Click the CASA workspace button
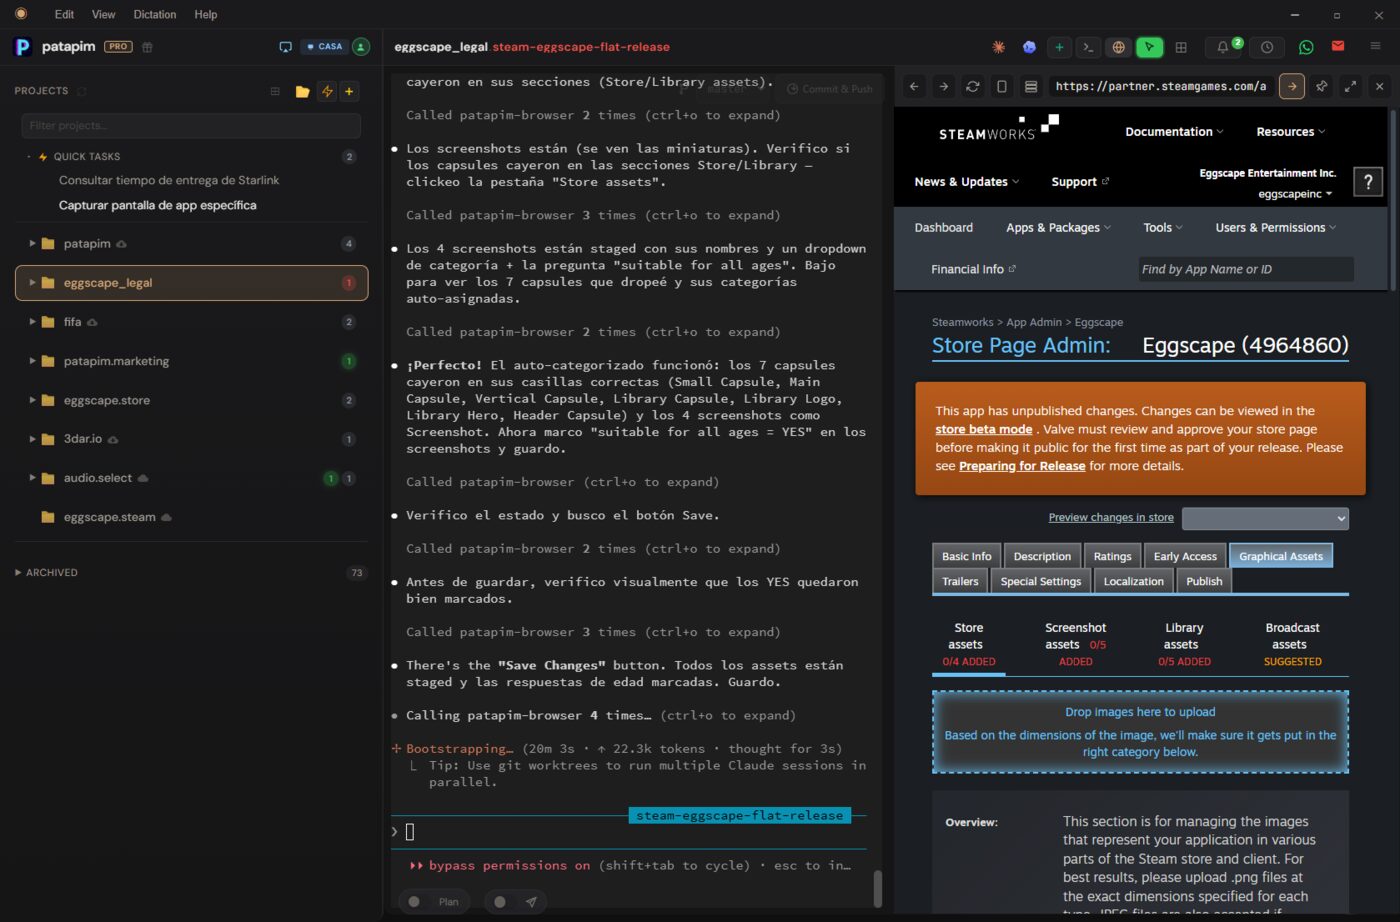 pyautogui.click(x=325, y=47)
